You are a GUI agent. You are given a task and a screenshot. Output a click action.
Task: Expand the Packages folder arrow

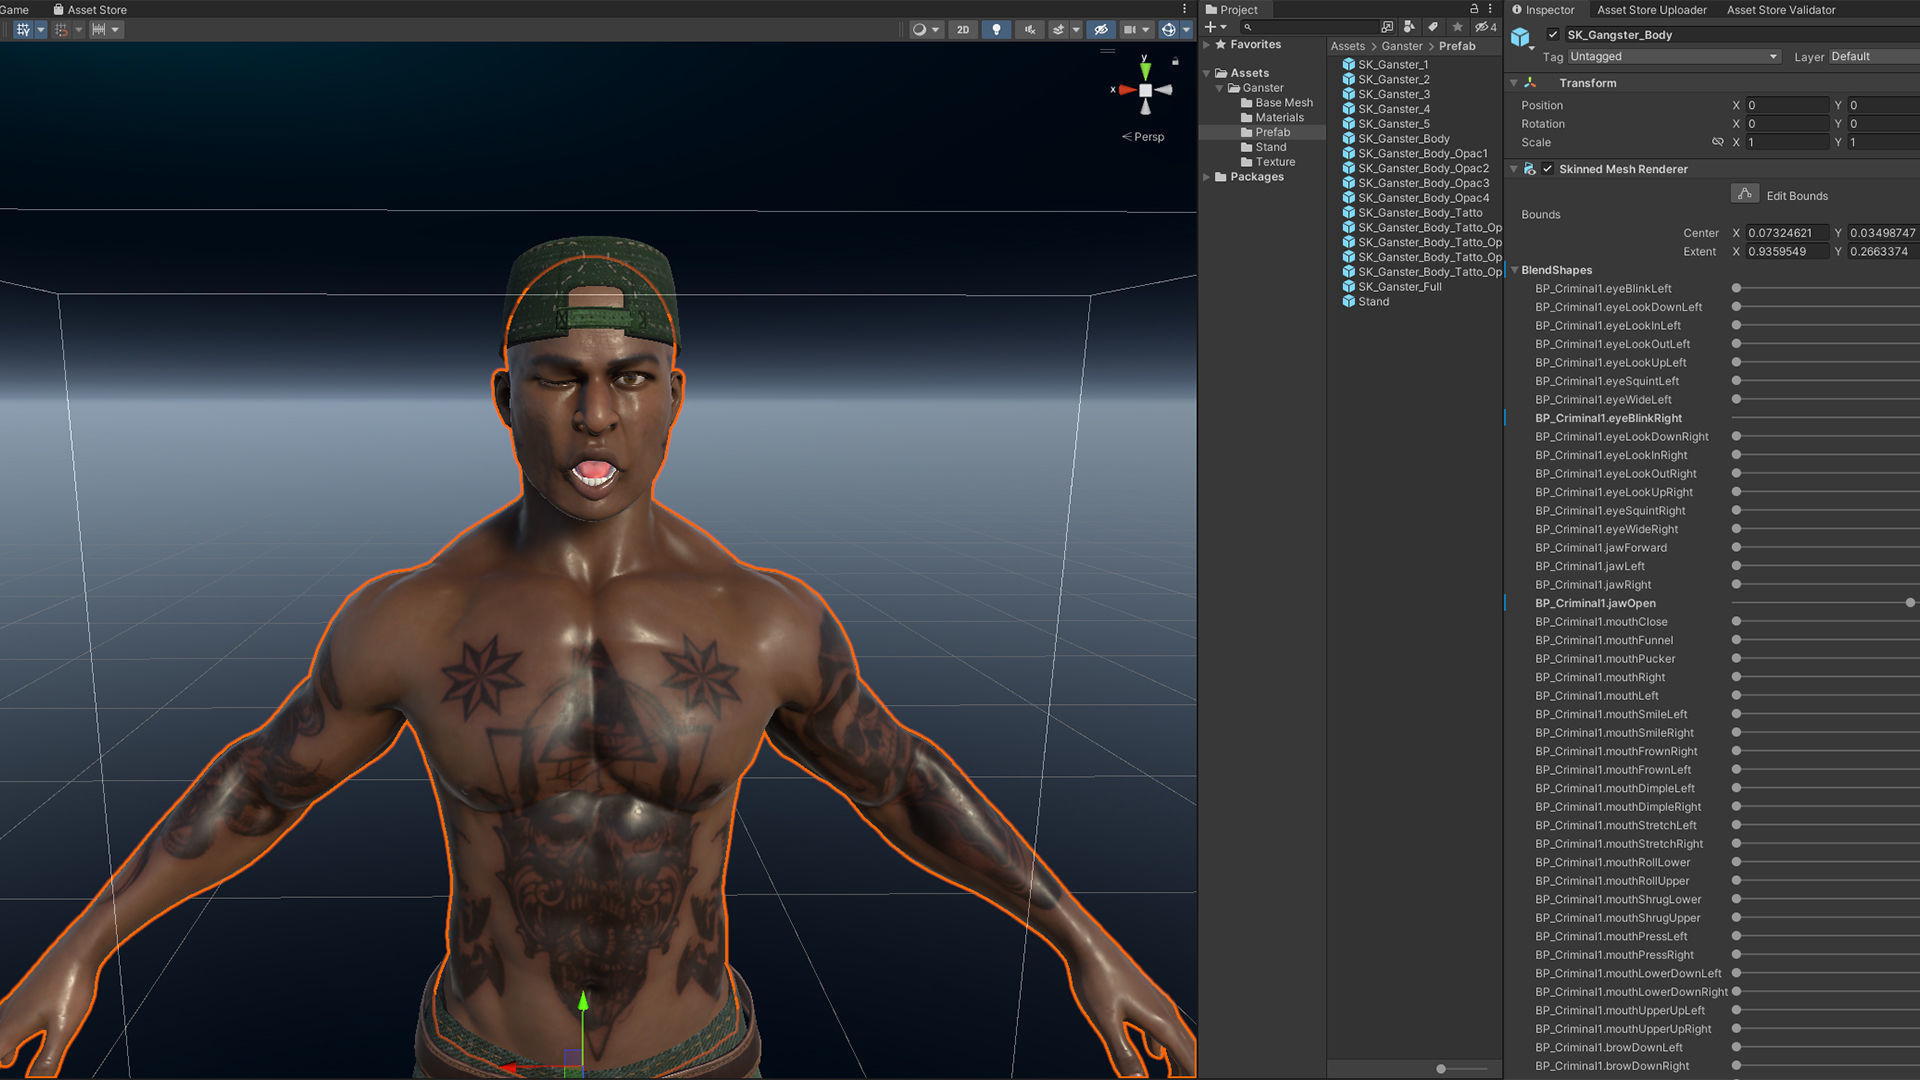(x=1207, y=177)
